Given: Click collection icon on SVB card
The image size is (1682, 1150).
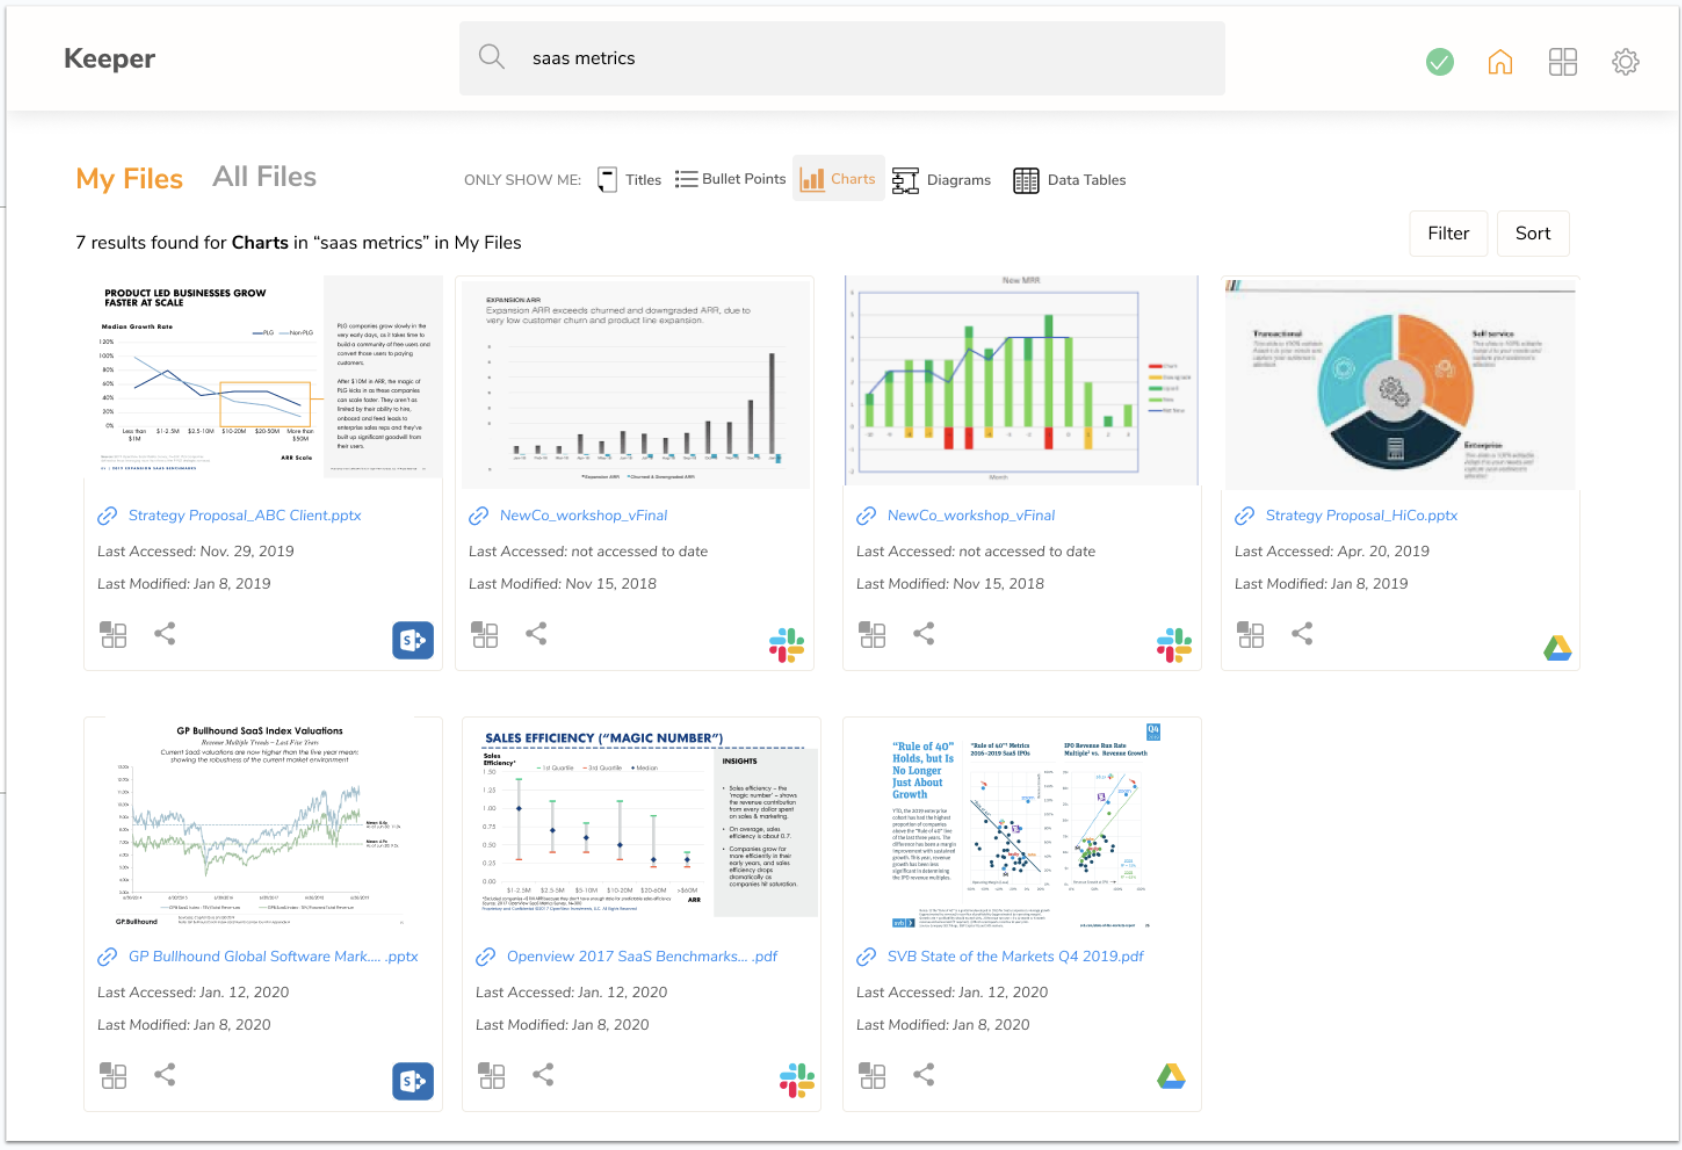Looking at the screenshot, I should (872, 1075).
